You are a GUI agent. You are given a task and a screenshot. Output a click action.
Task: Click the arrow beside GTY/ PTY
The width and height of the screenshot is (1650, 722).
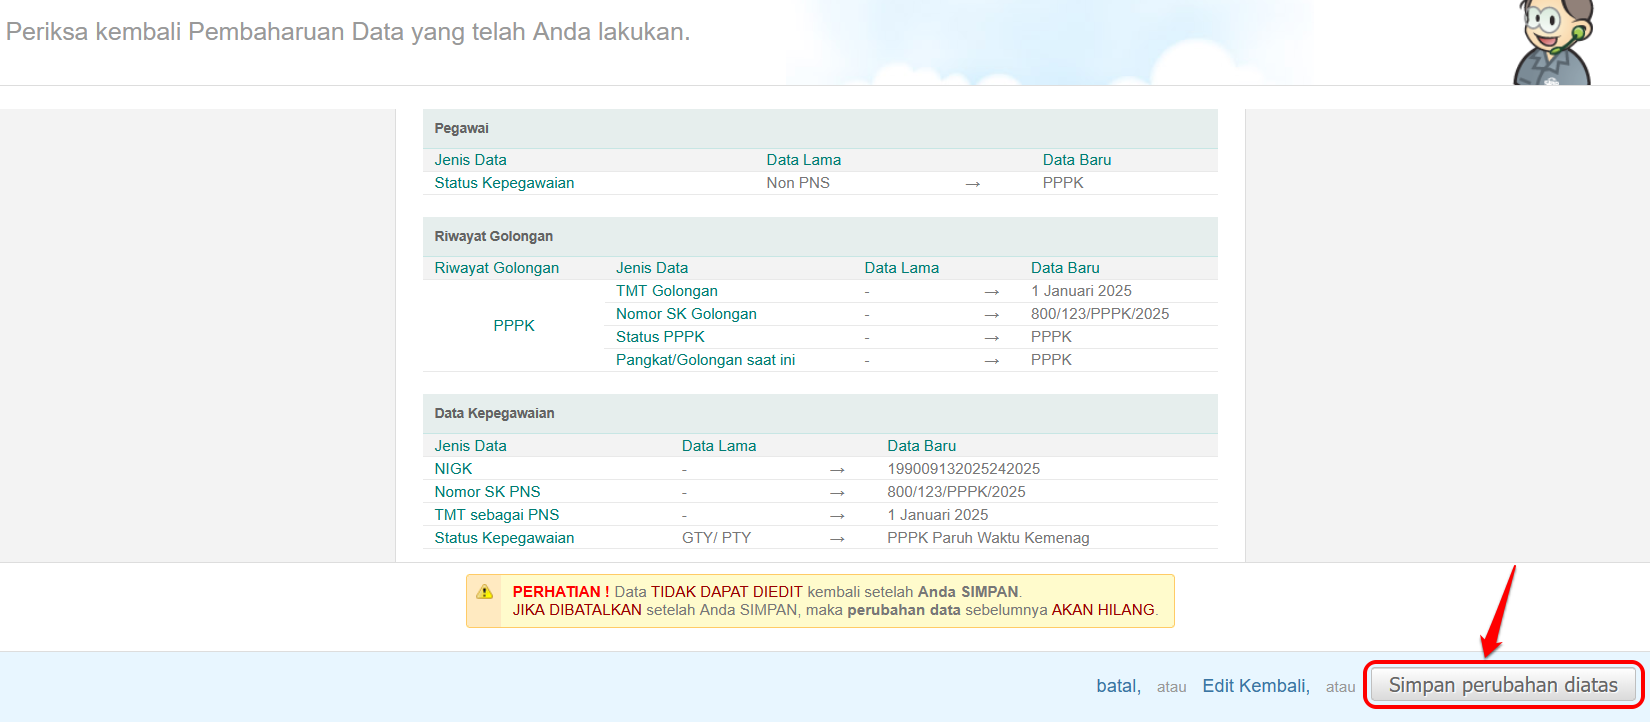(837, 539)
